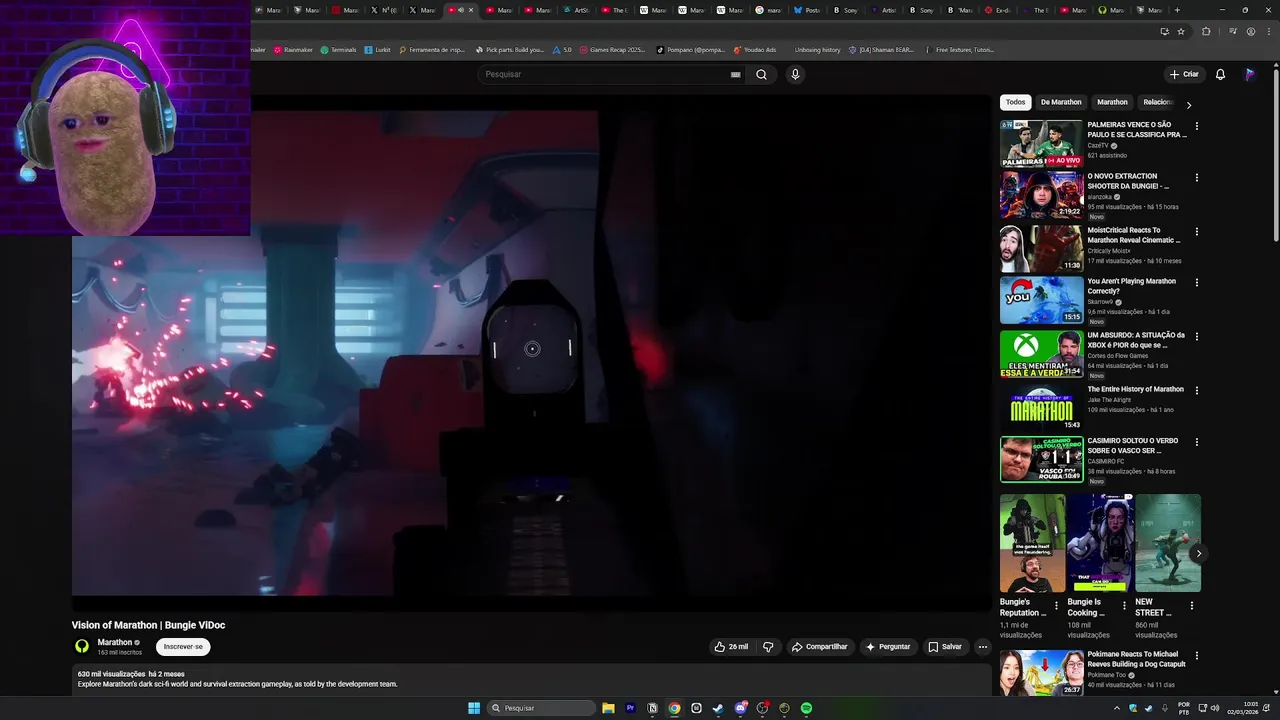Open more actions ellipsis below the video
Viewport: 1280px width, 720px height.
(x=982, y=647)
